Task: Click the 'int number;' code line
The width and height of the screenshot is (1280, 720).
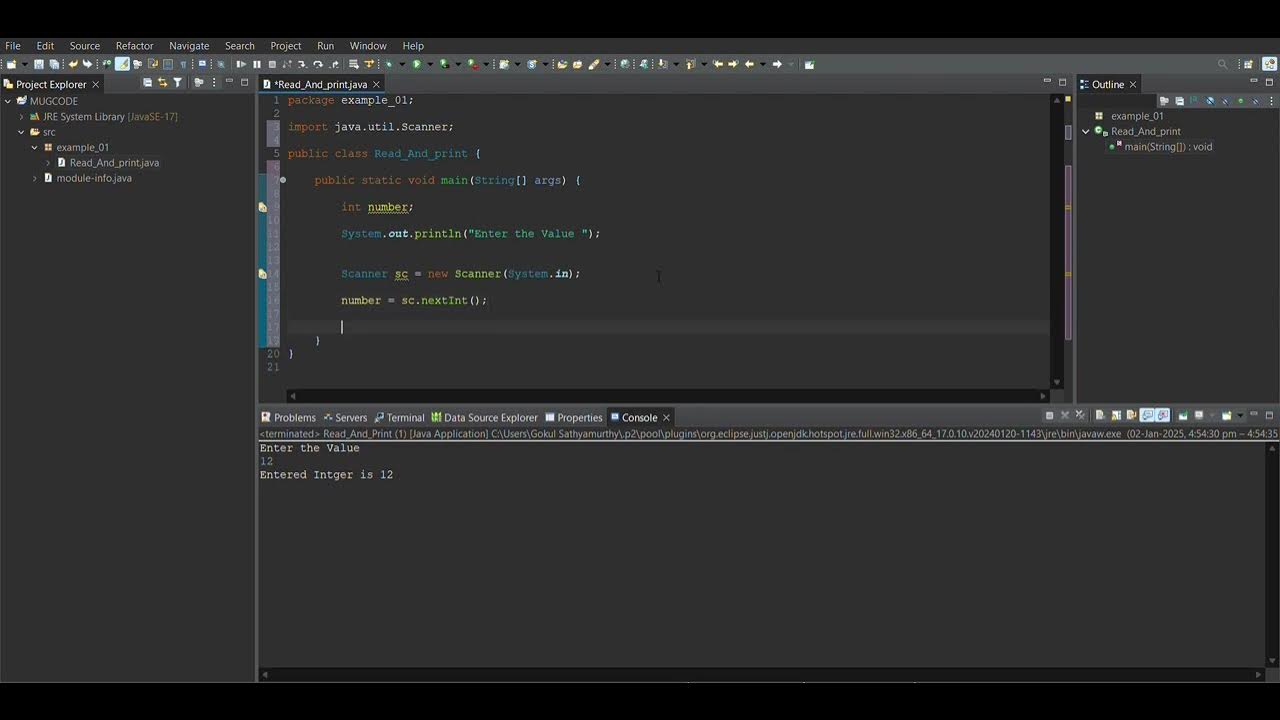Action: pyautogui.click(x=377, y=207)
